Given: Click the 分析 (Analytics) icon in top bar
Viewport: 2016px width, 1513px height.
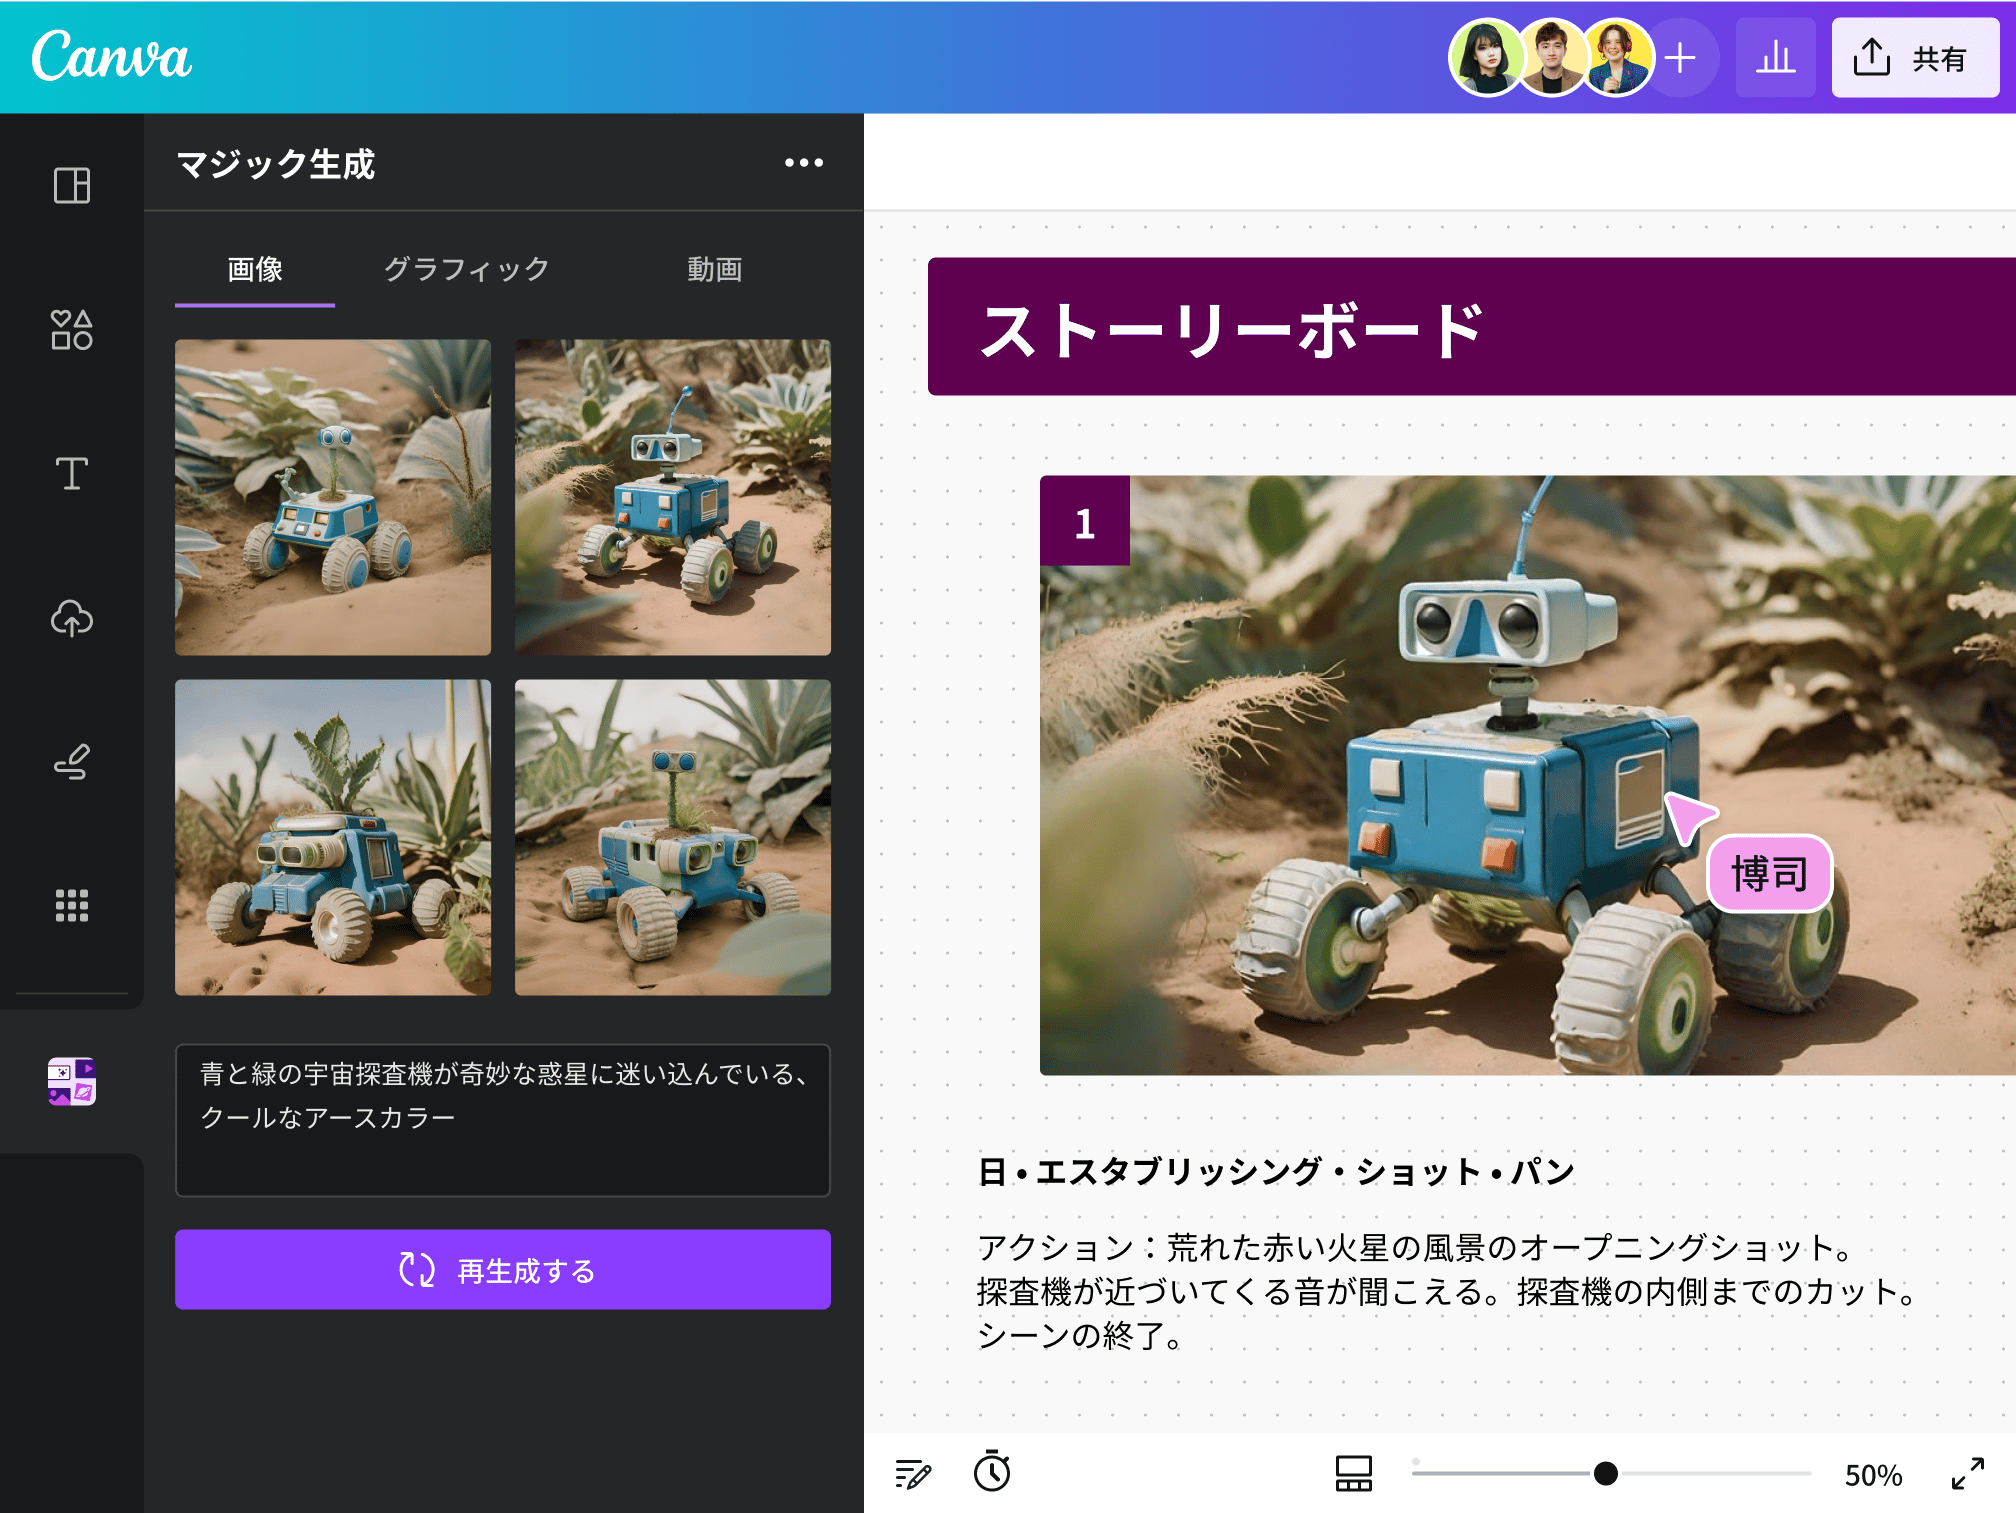Looking at the screenshot, I should coord(1776,60).
